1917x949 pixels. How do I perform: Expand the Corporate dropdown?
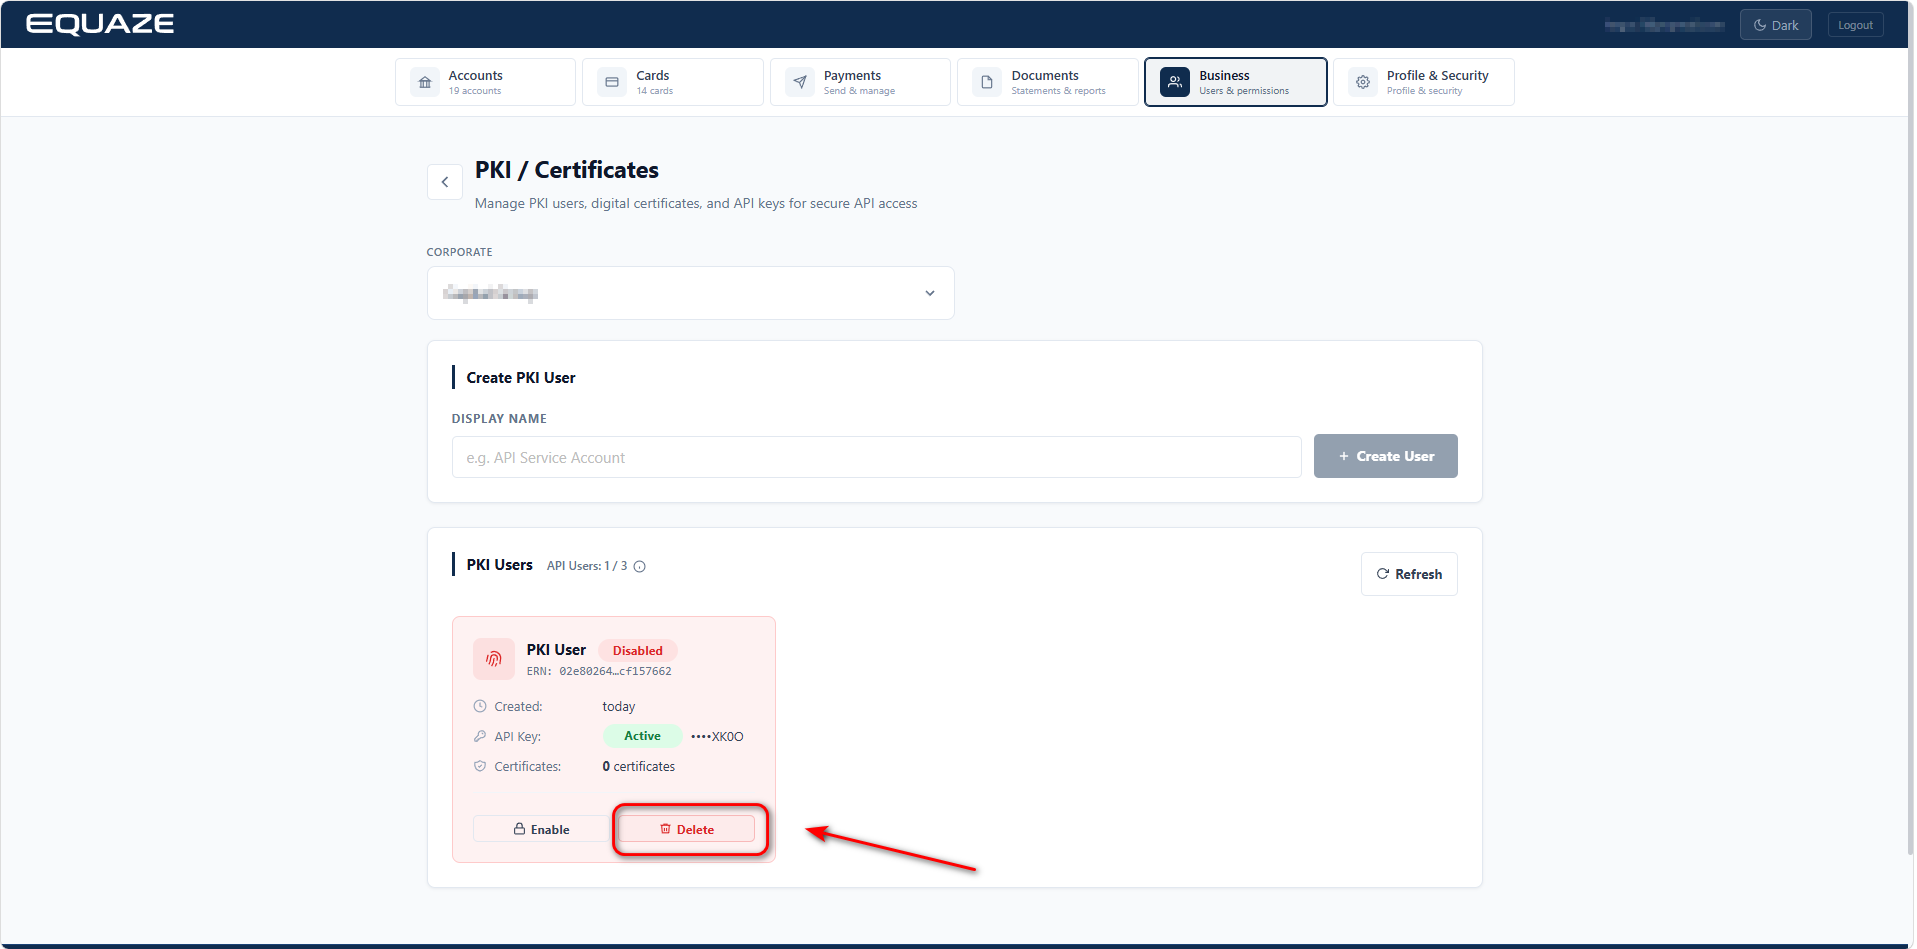[x=690, y=293]
